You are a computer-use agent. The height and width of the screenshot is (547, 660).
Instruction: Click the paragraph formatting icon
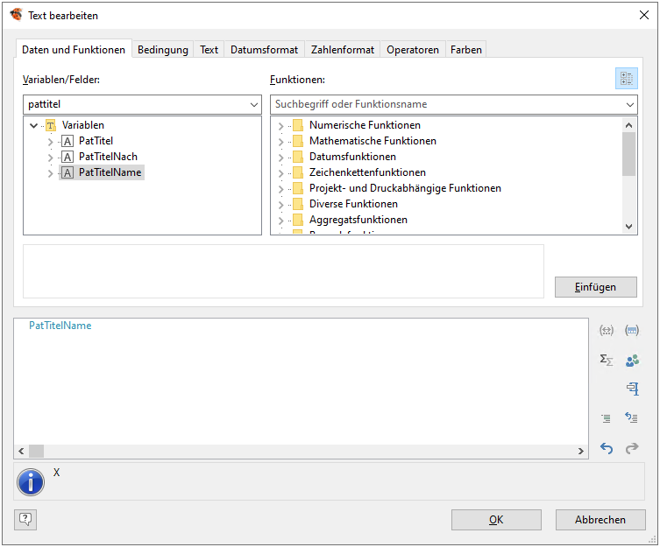click(x=633, y=388)
